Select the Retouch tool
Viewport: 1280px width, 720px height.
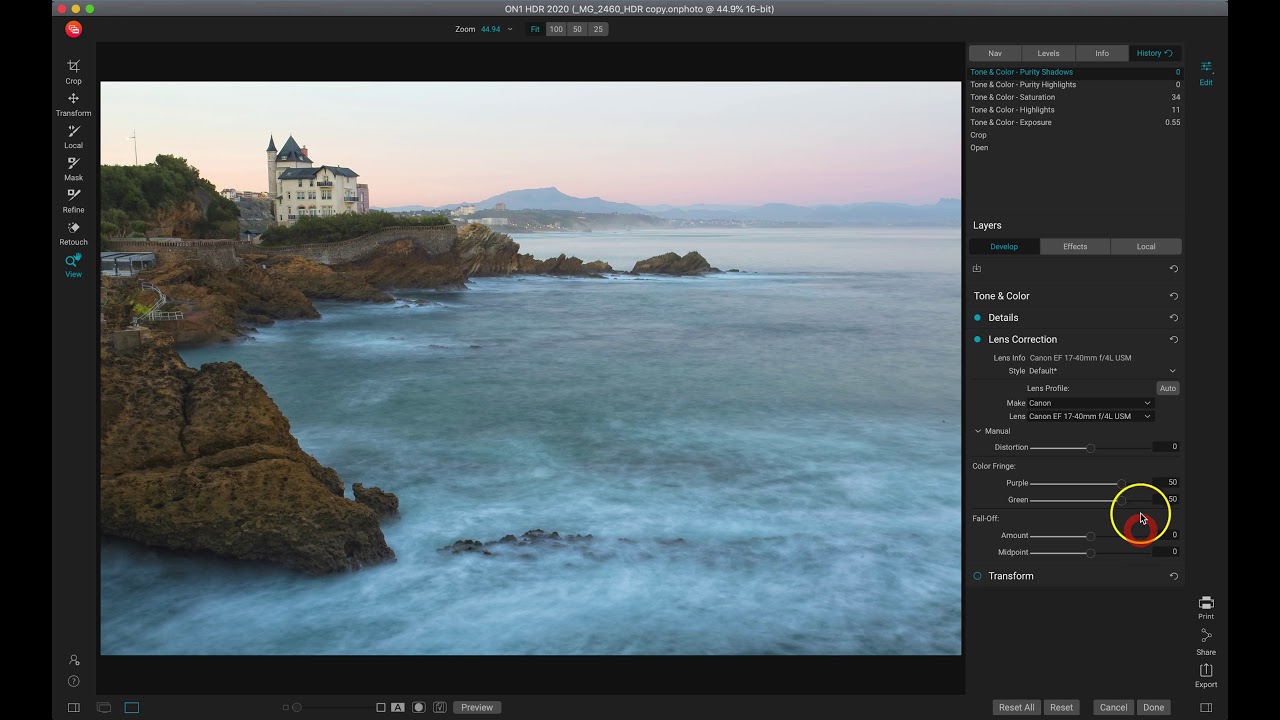73,232
